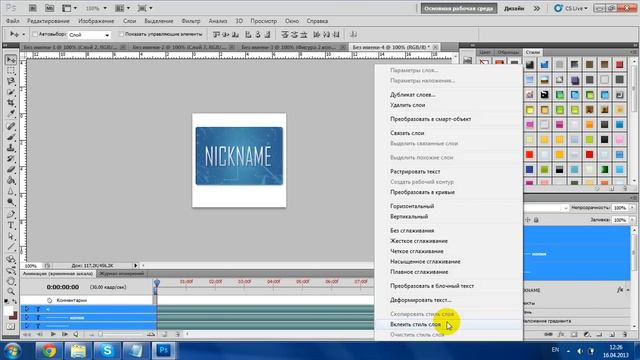This screenshot has width=640, height=360.
Task: Choose Дубликат слоев in context menu
Action: (413, 94)
